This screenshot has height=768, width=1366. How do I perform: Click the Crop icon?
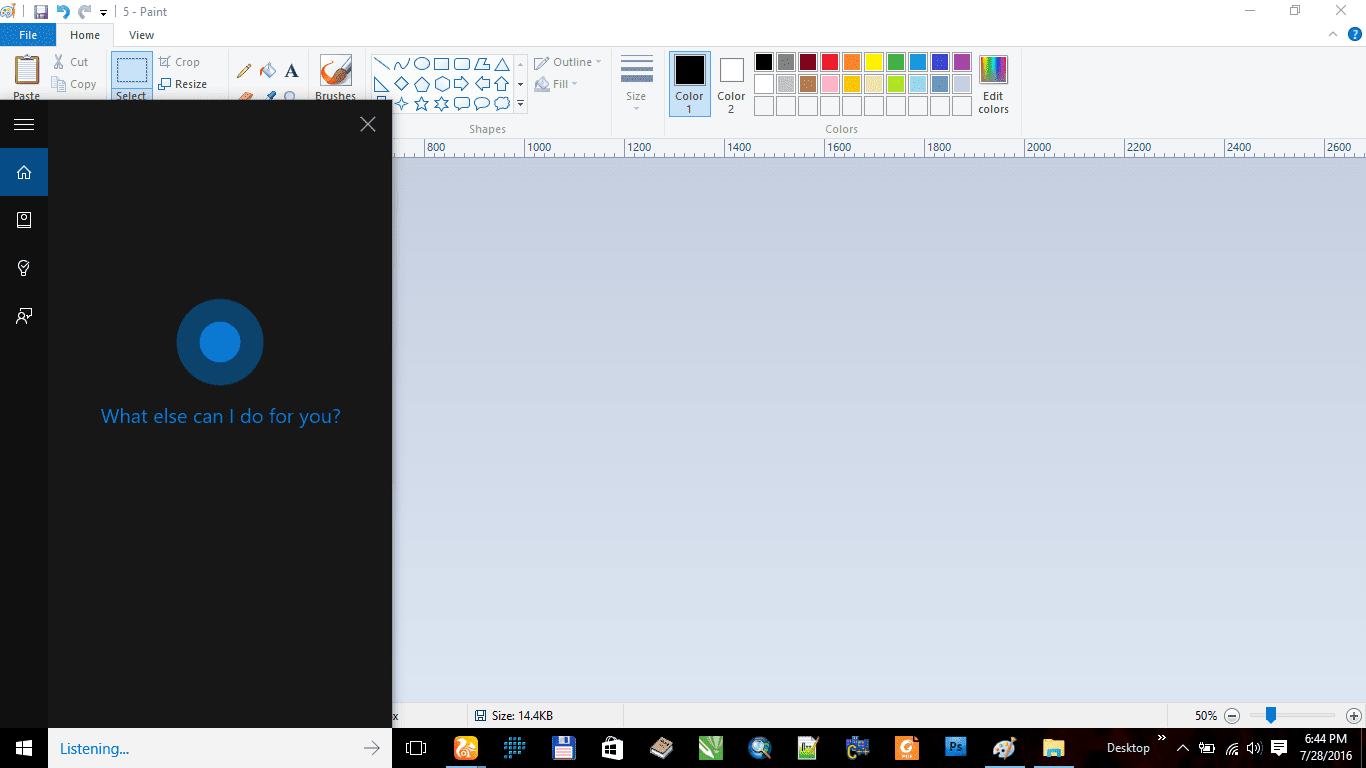[166, 62]
